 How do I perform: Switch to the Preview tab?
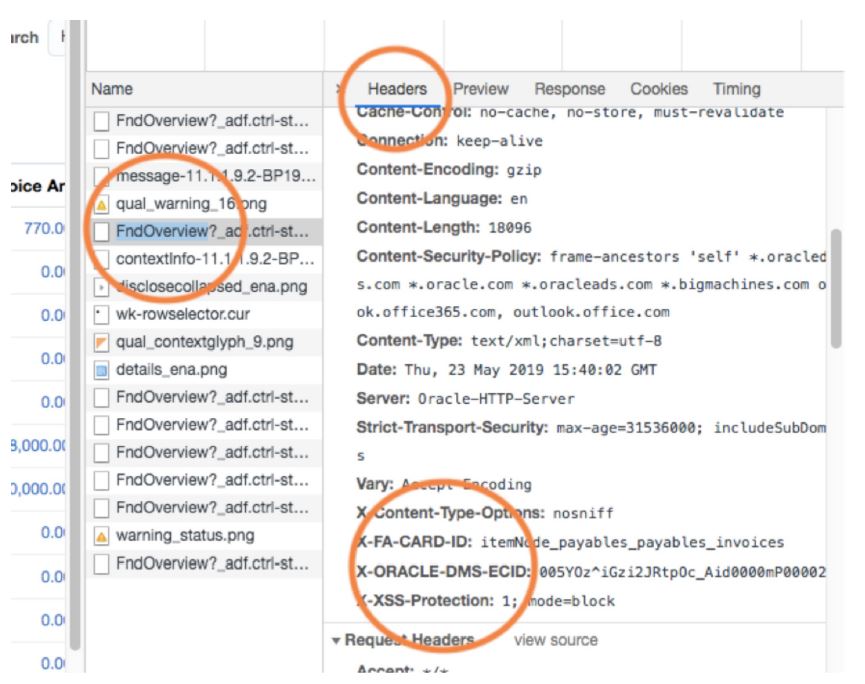[483, 88]
